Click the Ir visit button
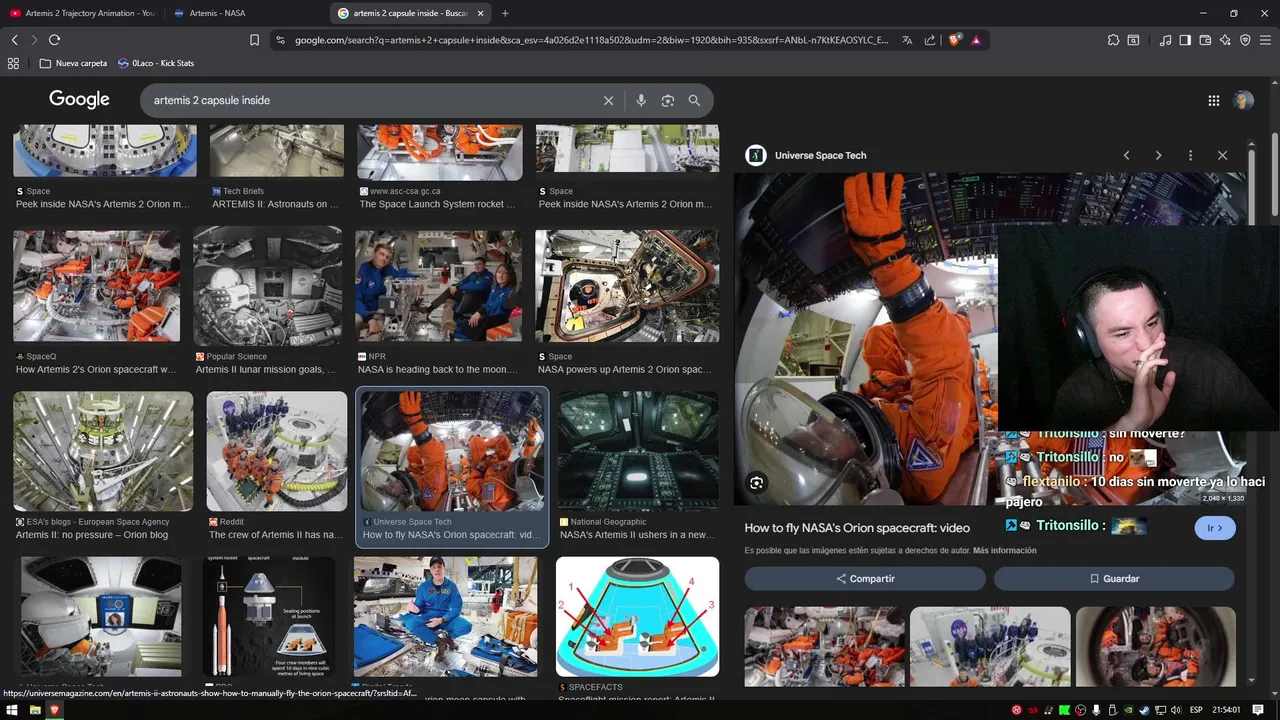Screen dimensions: 1280x720 pyautogui.click(x=1215, y=528)
